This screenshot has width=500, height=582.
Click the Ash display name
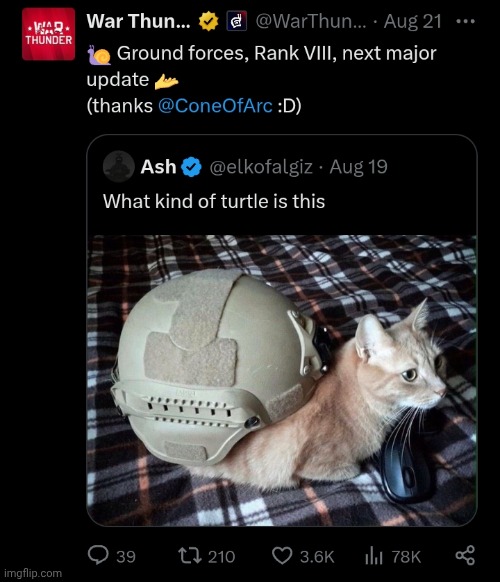158,167
